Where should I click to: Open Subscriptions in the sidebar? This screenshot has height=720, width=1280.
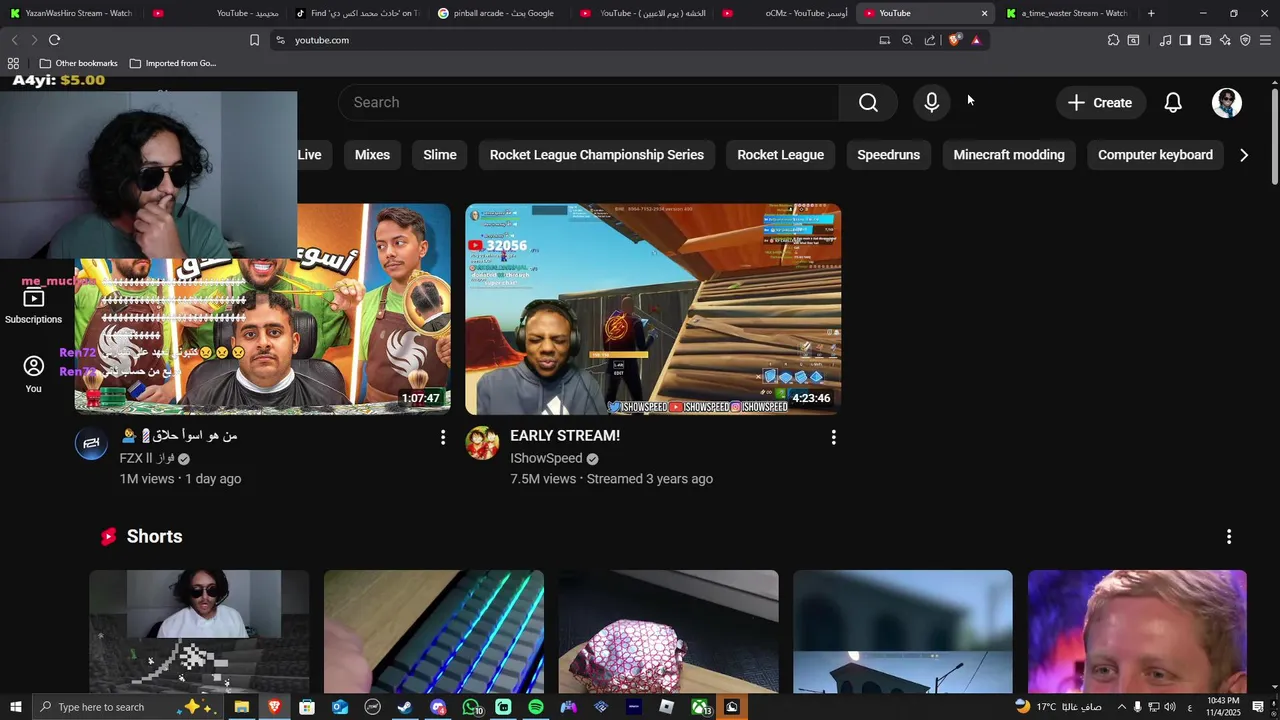coord(33,306)
